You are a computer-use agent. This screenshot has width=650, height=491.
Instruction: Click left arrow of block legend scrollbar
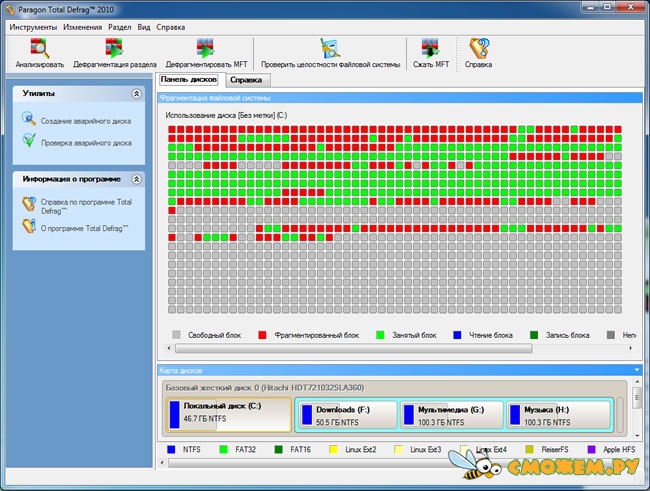[169, 348]
